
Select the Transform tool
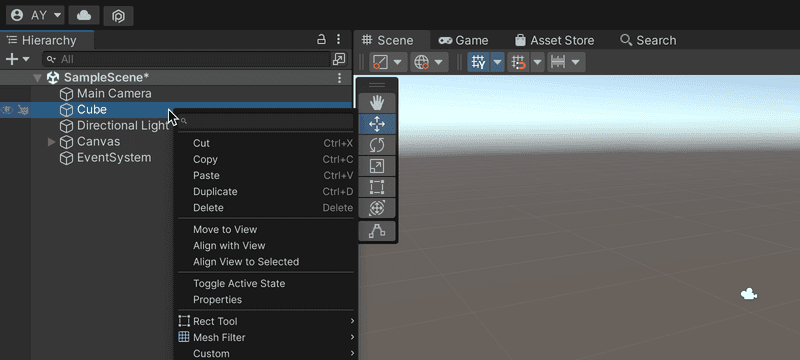tap(377, 208)
